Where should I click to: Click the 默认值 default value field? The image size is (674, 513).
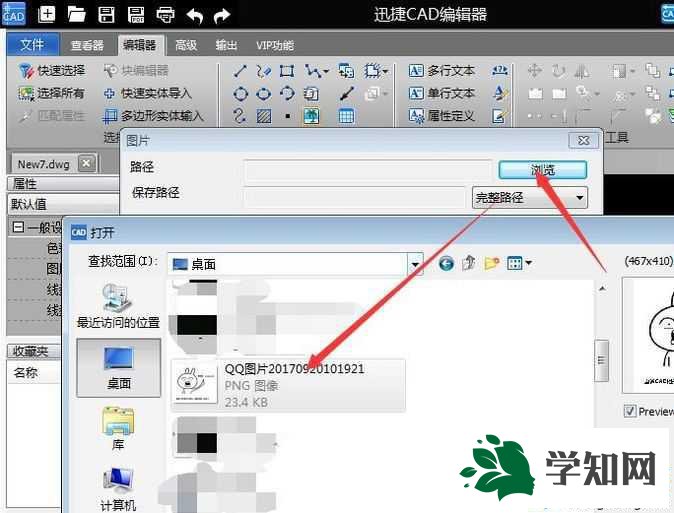click(x=63, y=204)
